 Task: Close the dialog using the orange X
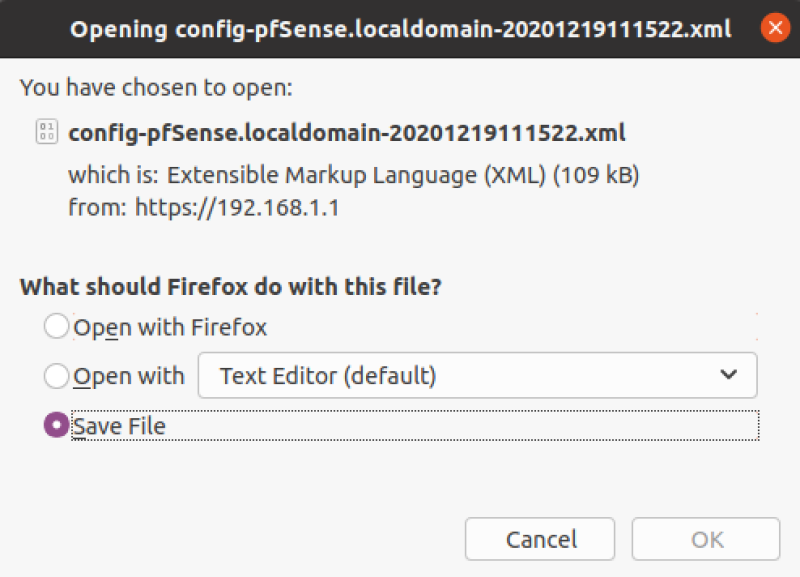coord(775,28)
